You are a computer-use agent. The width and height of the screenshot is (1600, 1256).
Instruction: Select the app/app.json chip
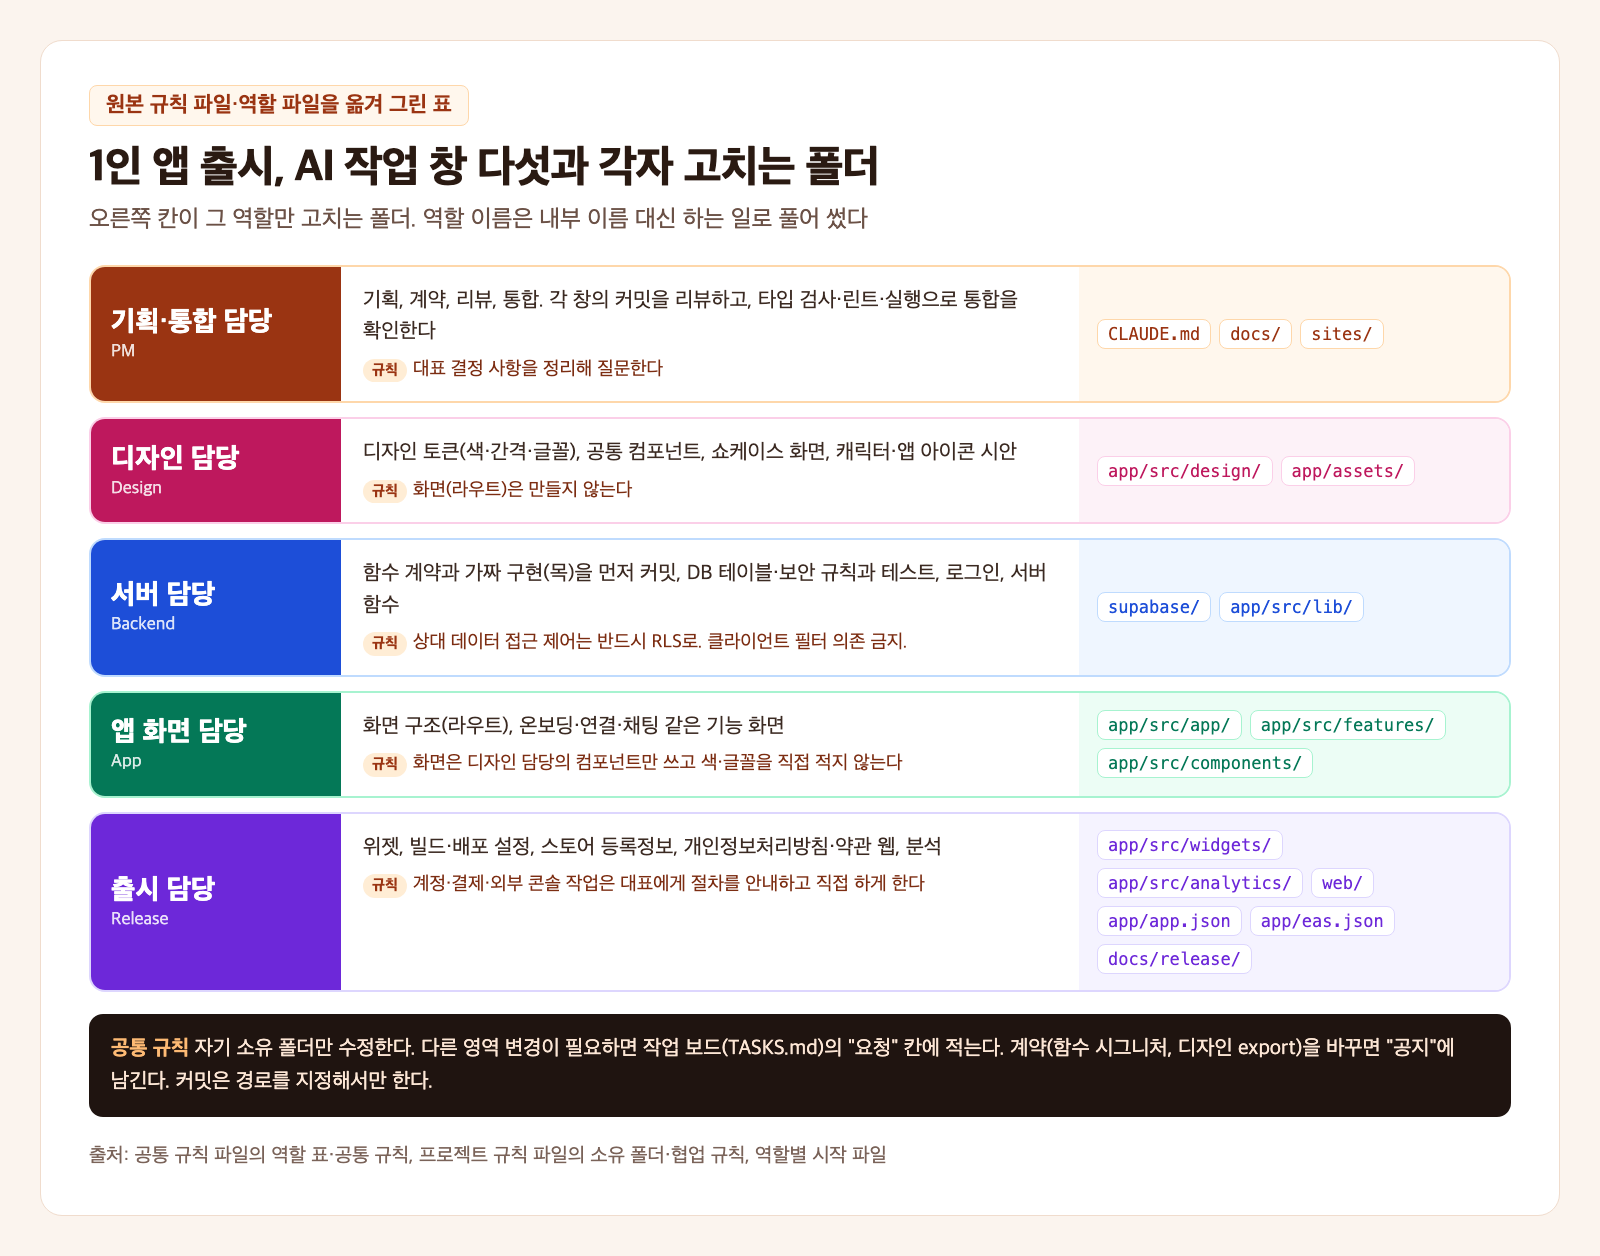click(1169, 921)
